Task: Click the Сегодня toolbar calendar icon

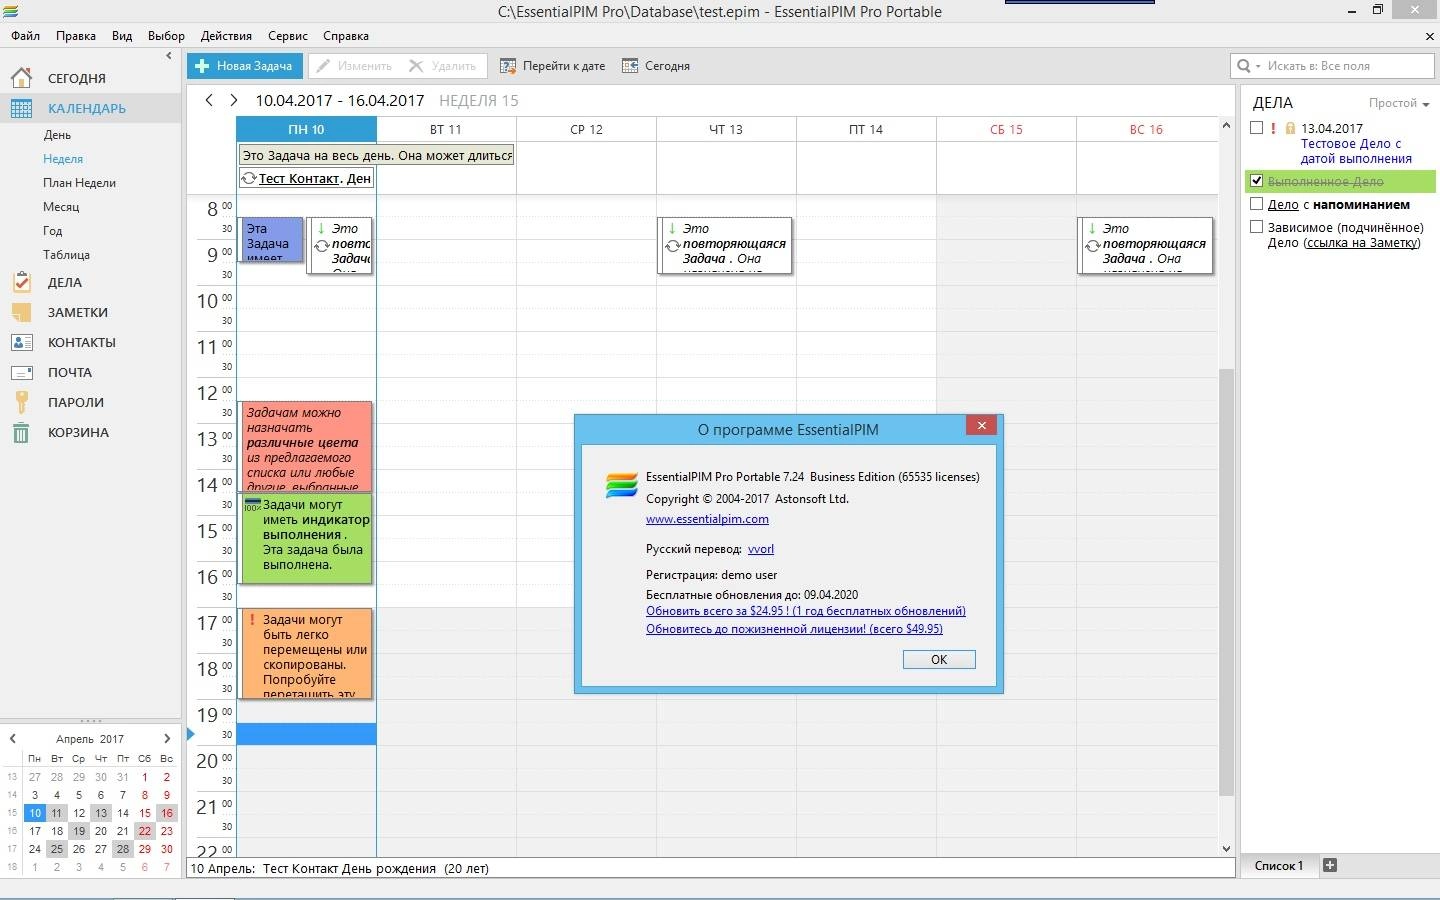Action: click(630, 66)
